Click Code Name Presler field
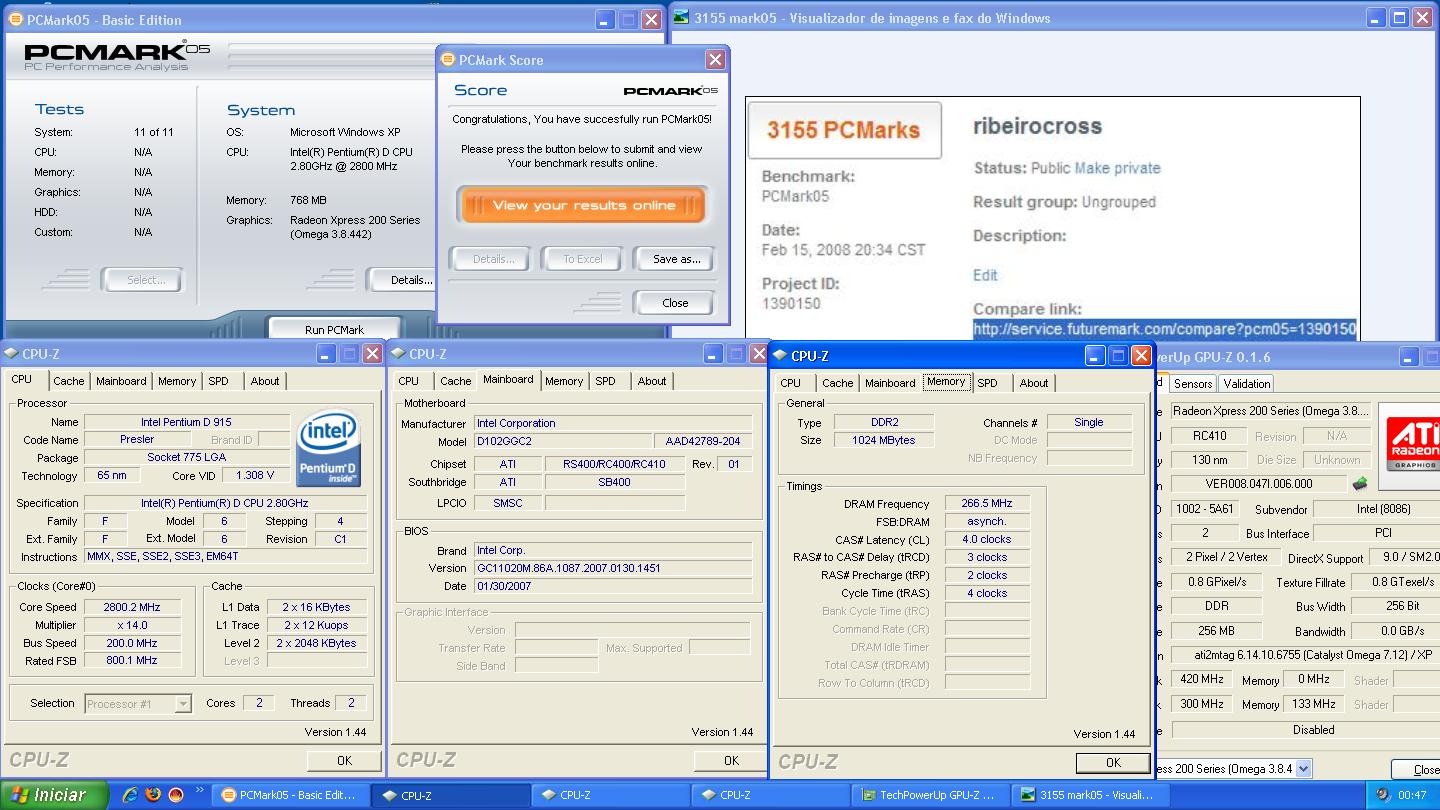Viewport: 1440px width, 810px height. click(136, 439)
